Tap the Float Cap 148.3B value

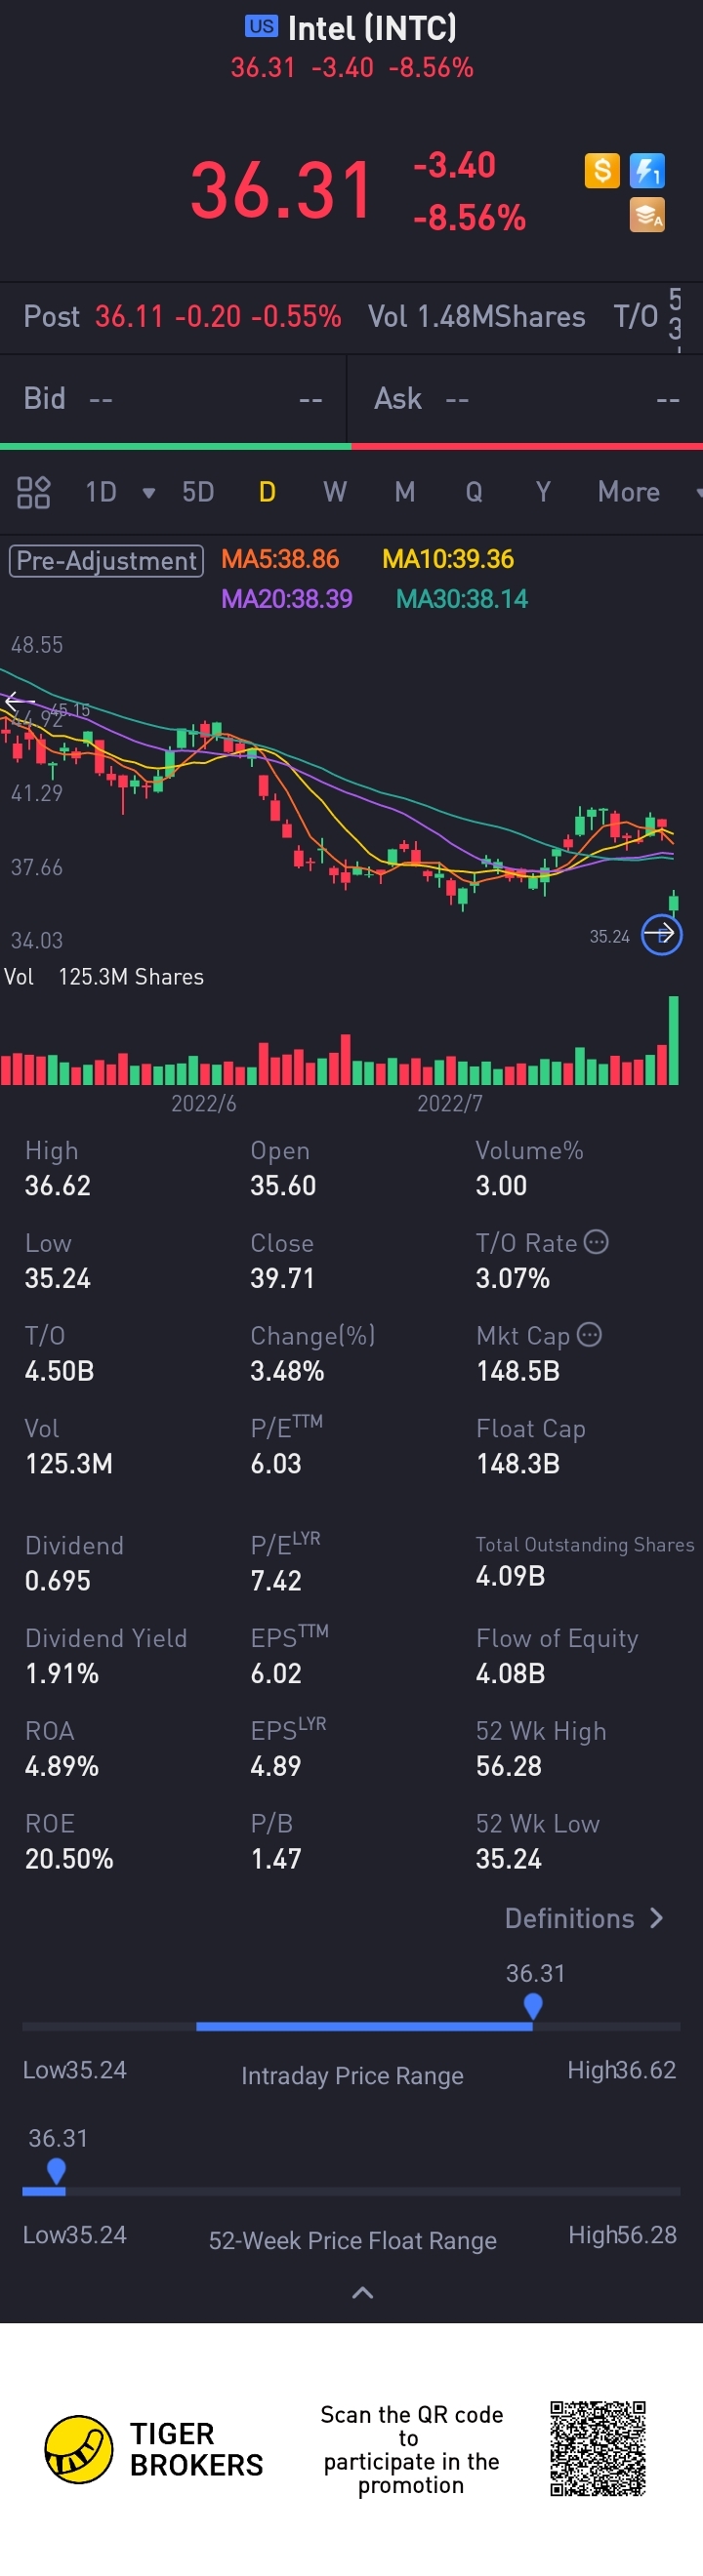click(x=518, y=1464)
